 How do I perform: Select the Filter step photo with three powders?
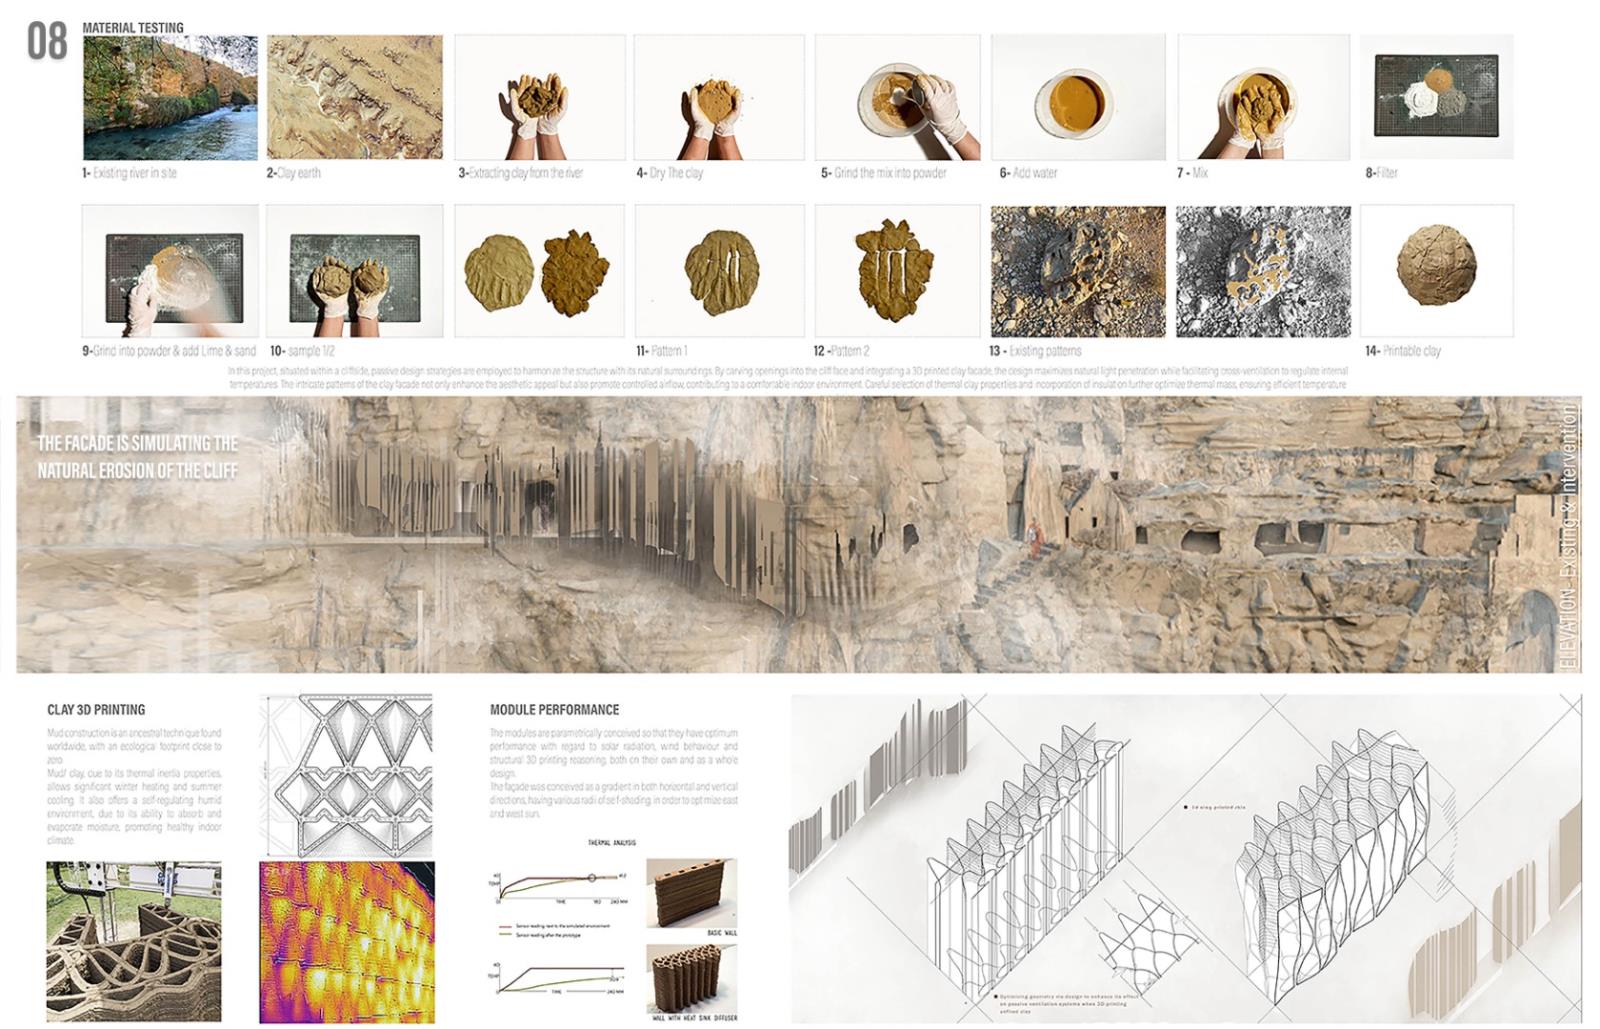pos(1438,98)
